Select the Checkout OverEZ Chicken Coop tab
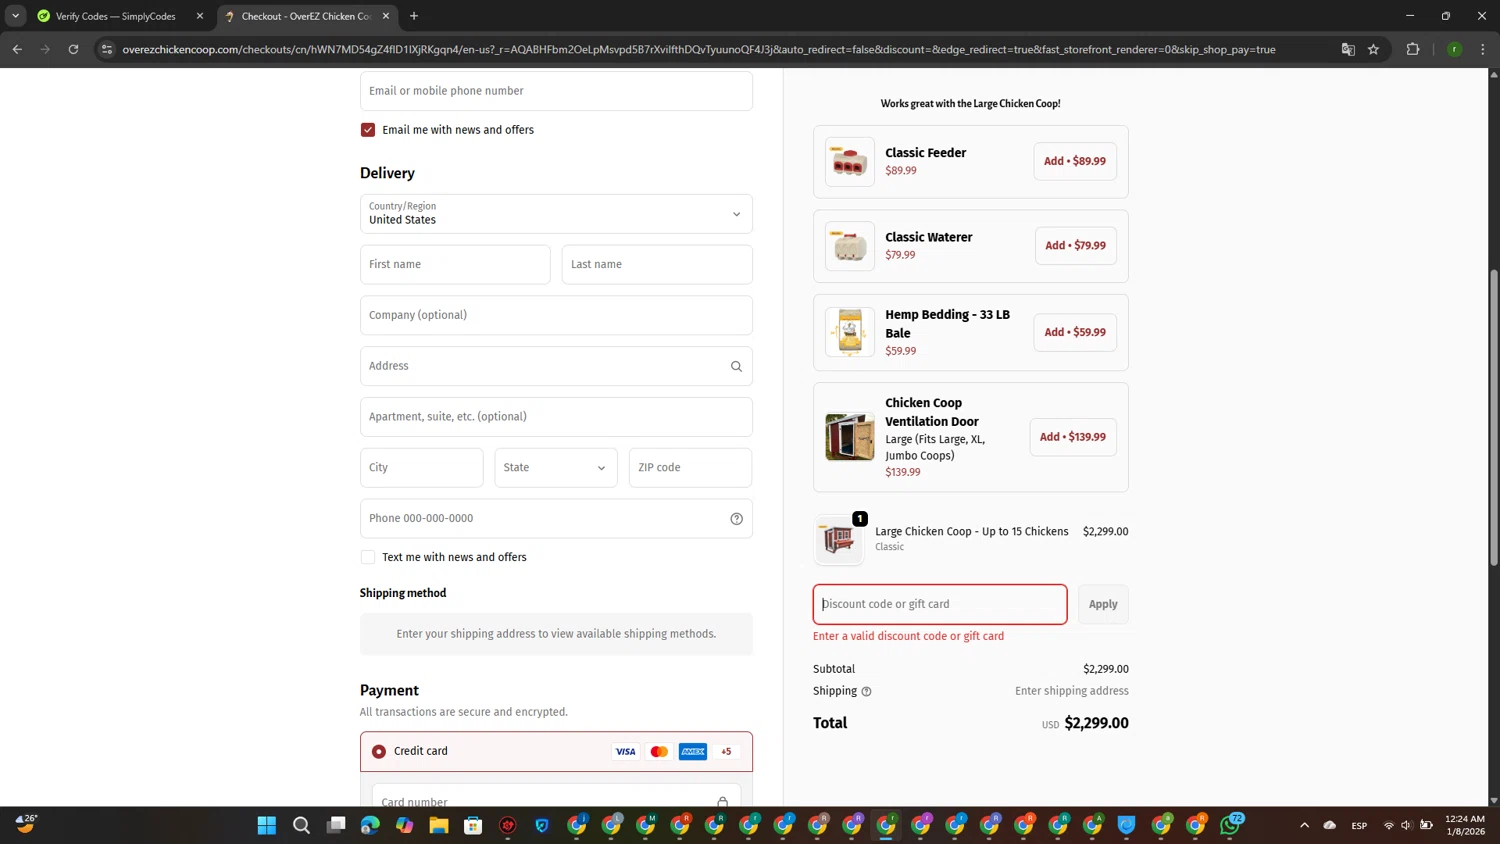The height and width of the screenshot is (844, 1500). click(305, 16)
